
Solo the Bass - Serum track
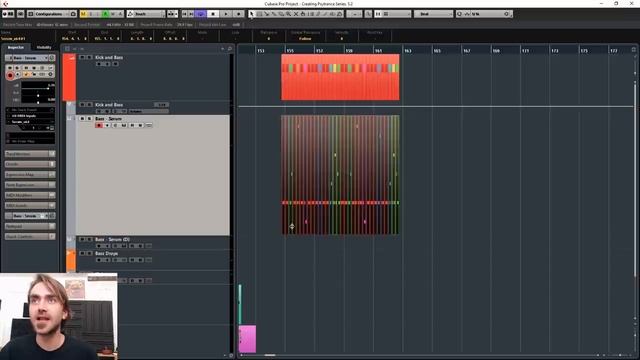pyautogui.click(x=89, y=119)
